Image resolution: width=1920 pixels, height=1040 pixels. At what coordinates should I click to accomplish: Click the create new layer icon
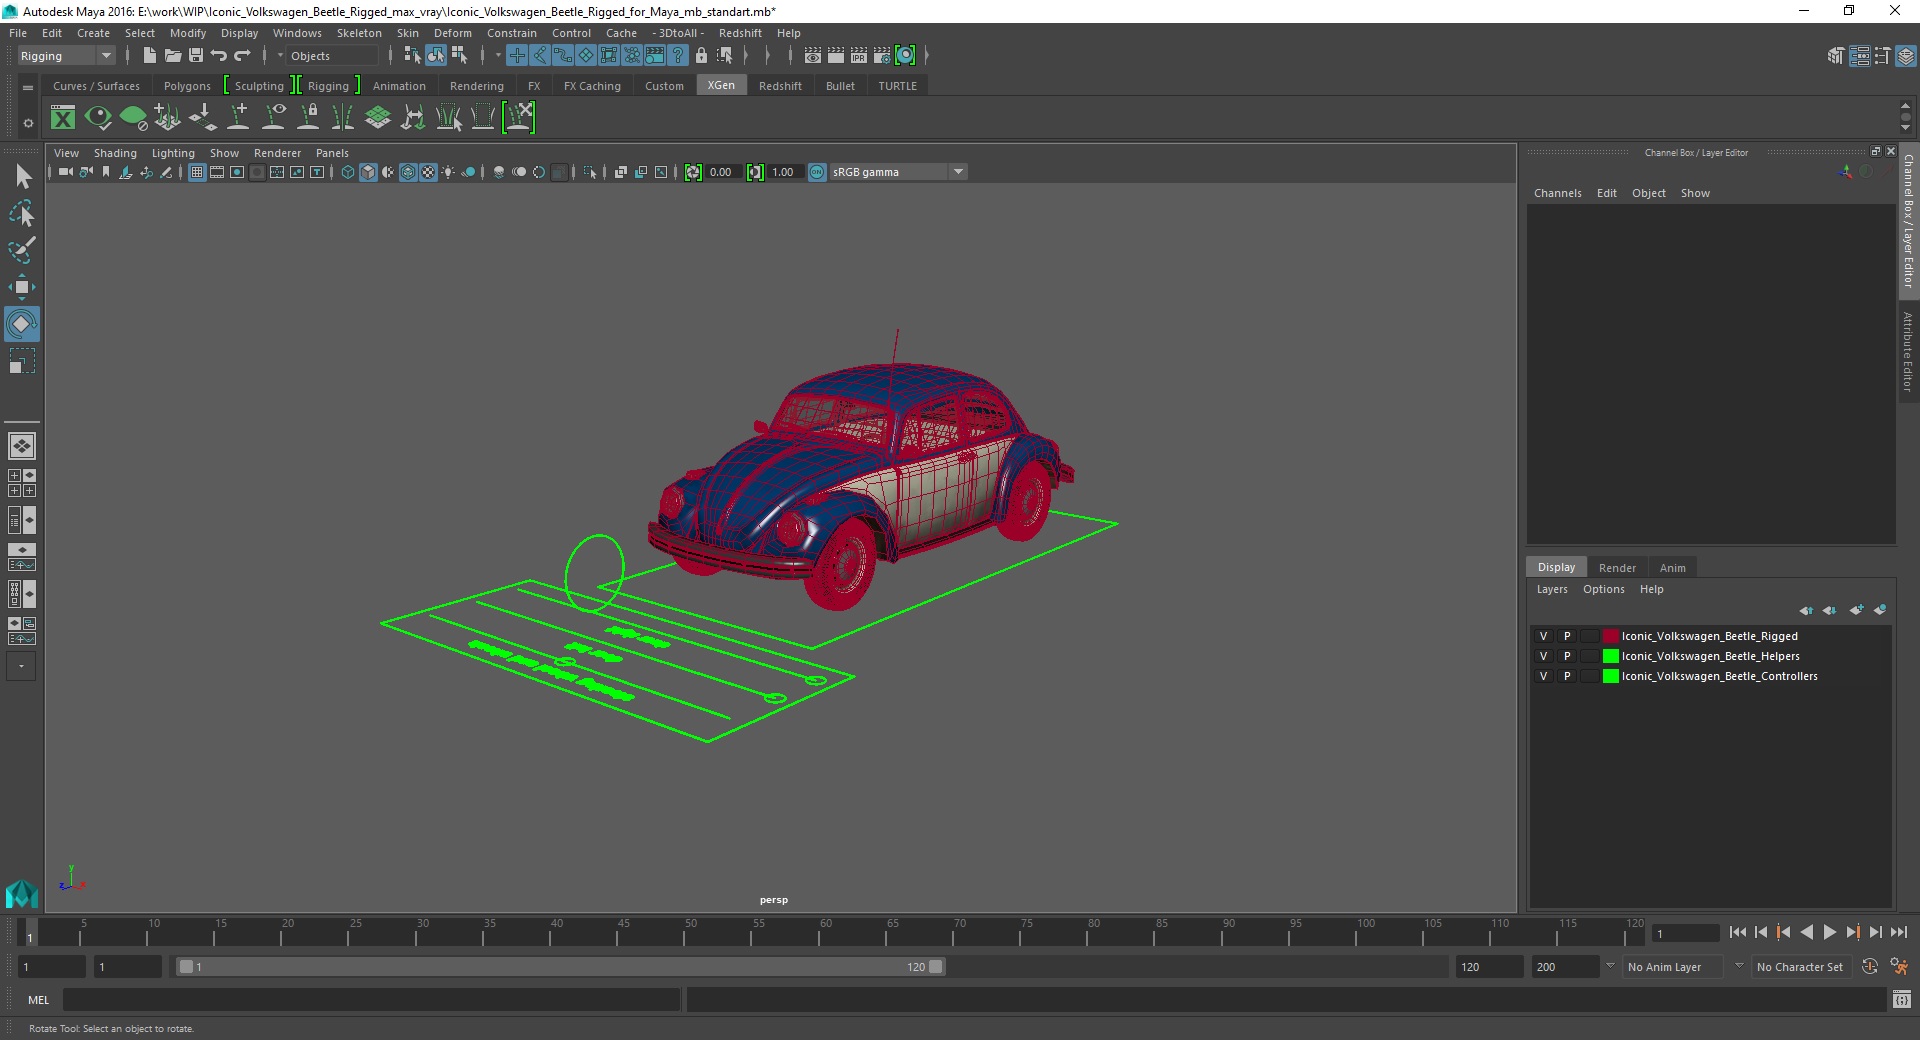[x=1857, y=610]
